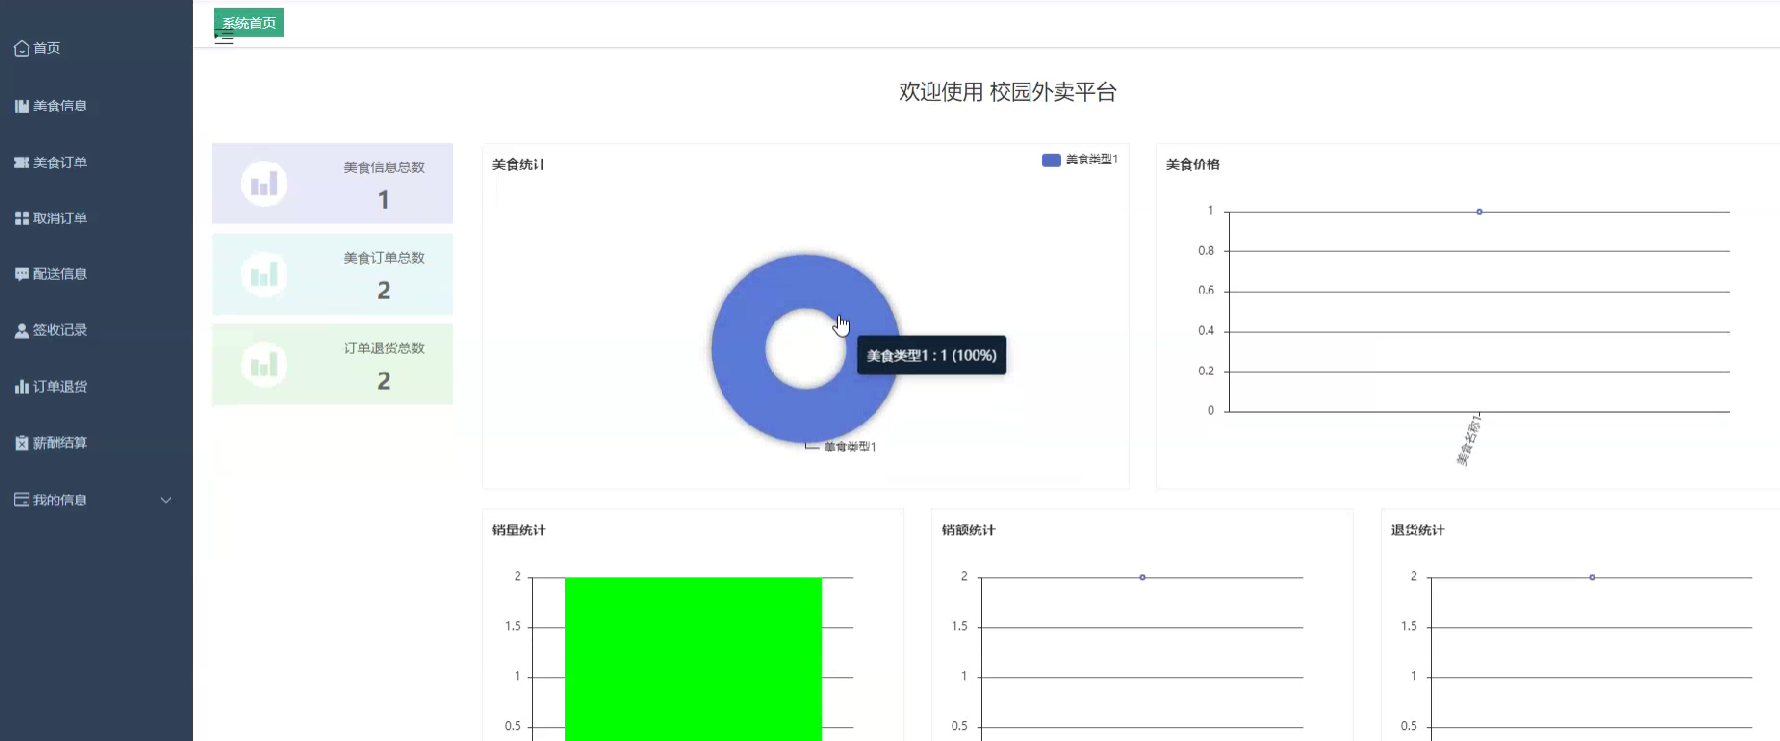Click the chat bubble icon for 配送信息
Image resolution: width=1780 pixels, height=741 pixels.
21,274
